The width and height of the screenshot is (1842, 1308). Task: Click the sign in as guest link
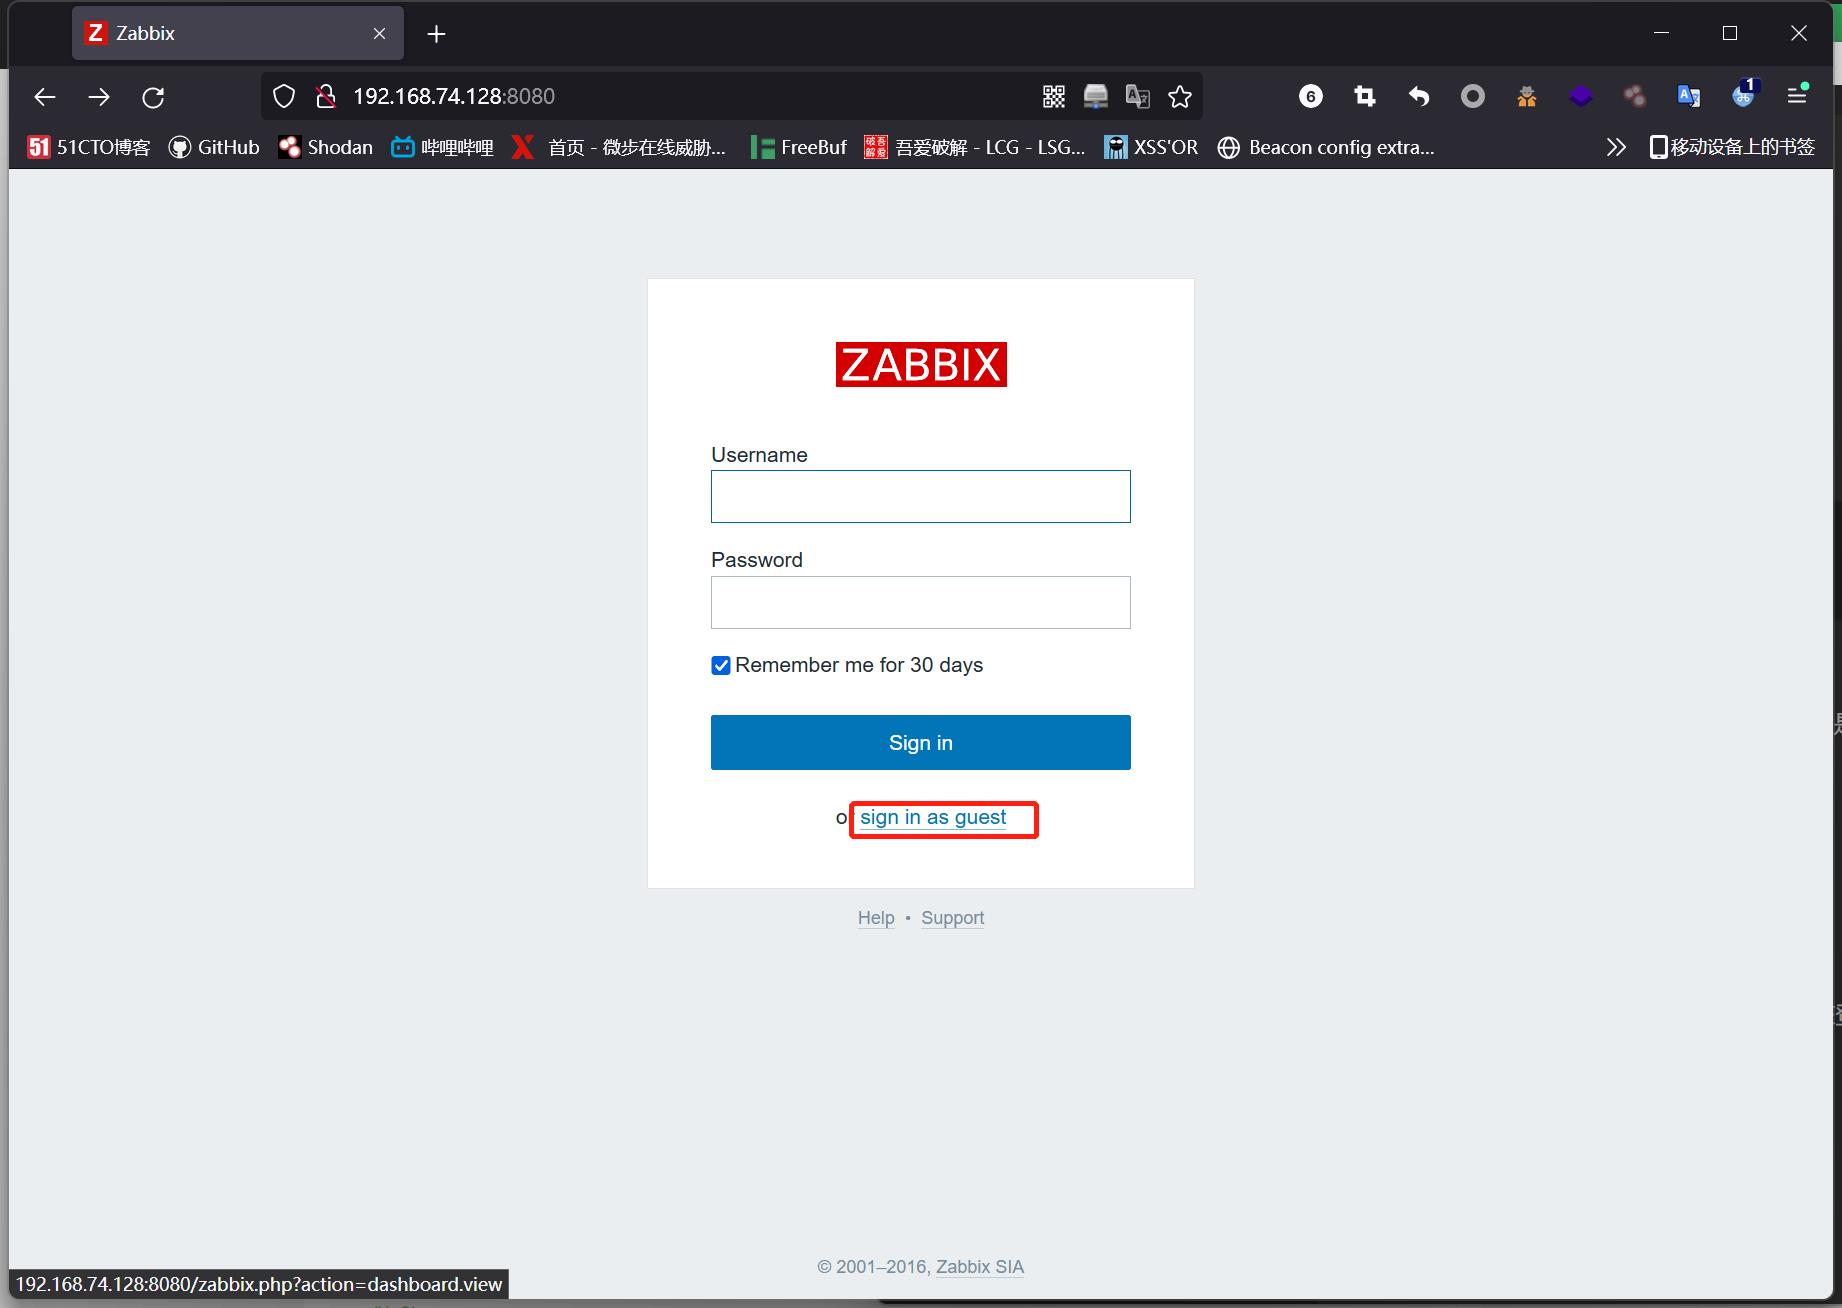[x=933, y=817]
